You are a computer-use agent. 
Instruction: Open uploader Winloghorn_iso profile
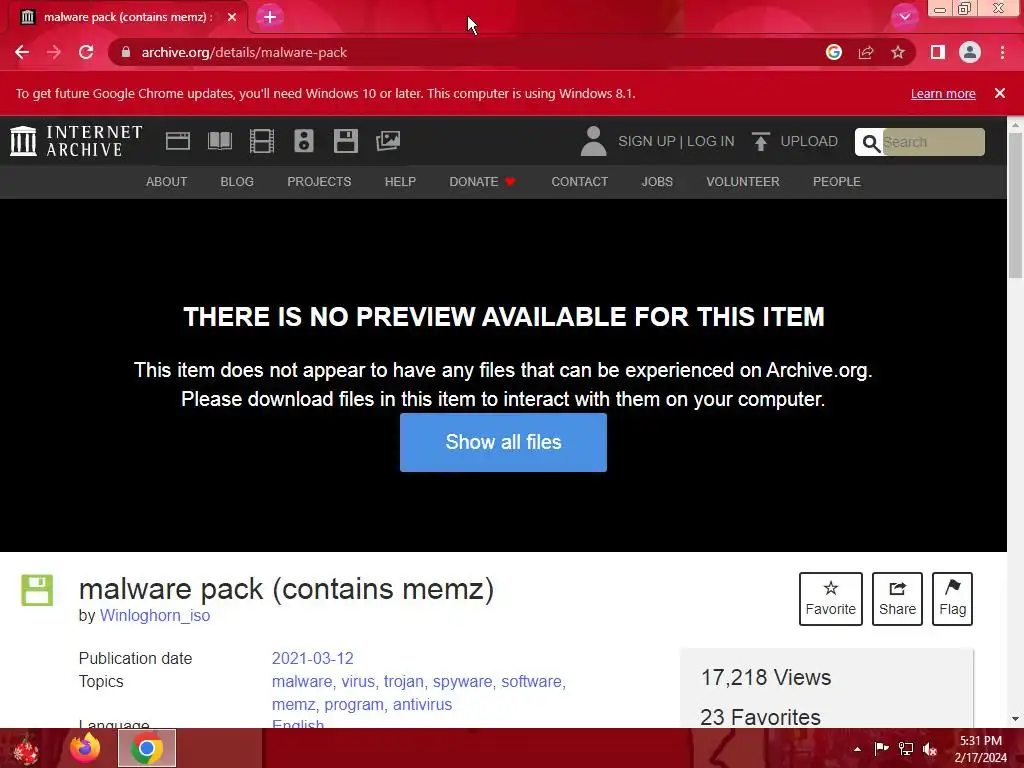[155, 615]
